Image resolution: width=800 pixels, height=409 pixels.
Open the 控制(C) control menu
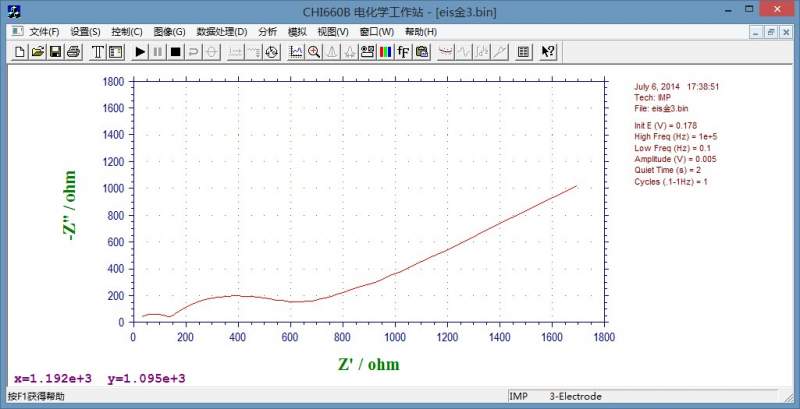click(x=128, y=32)
